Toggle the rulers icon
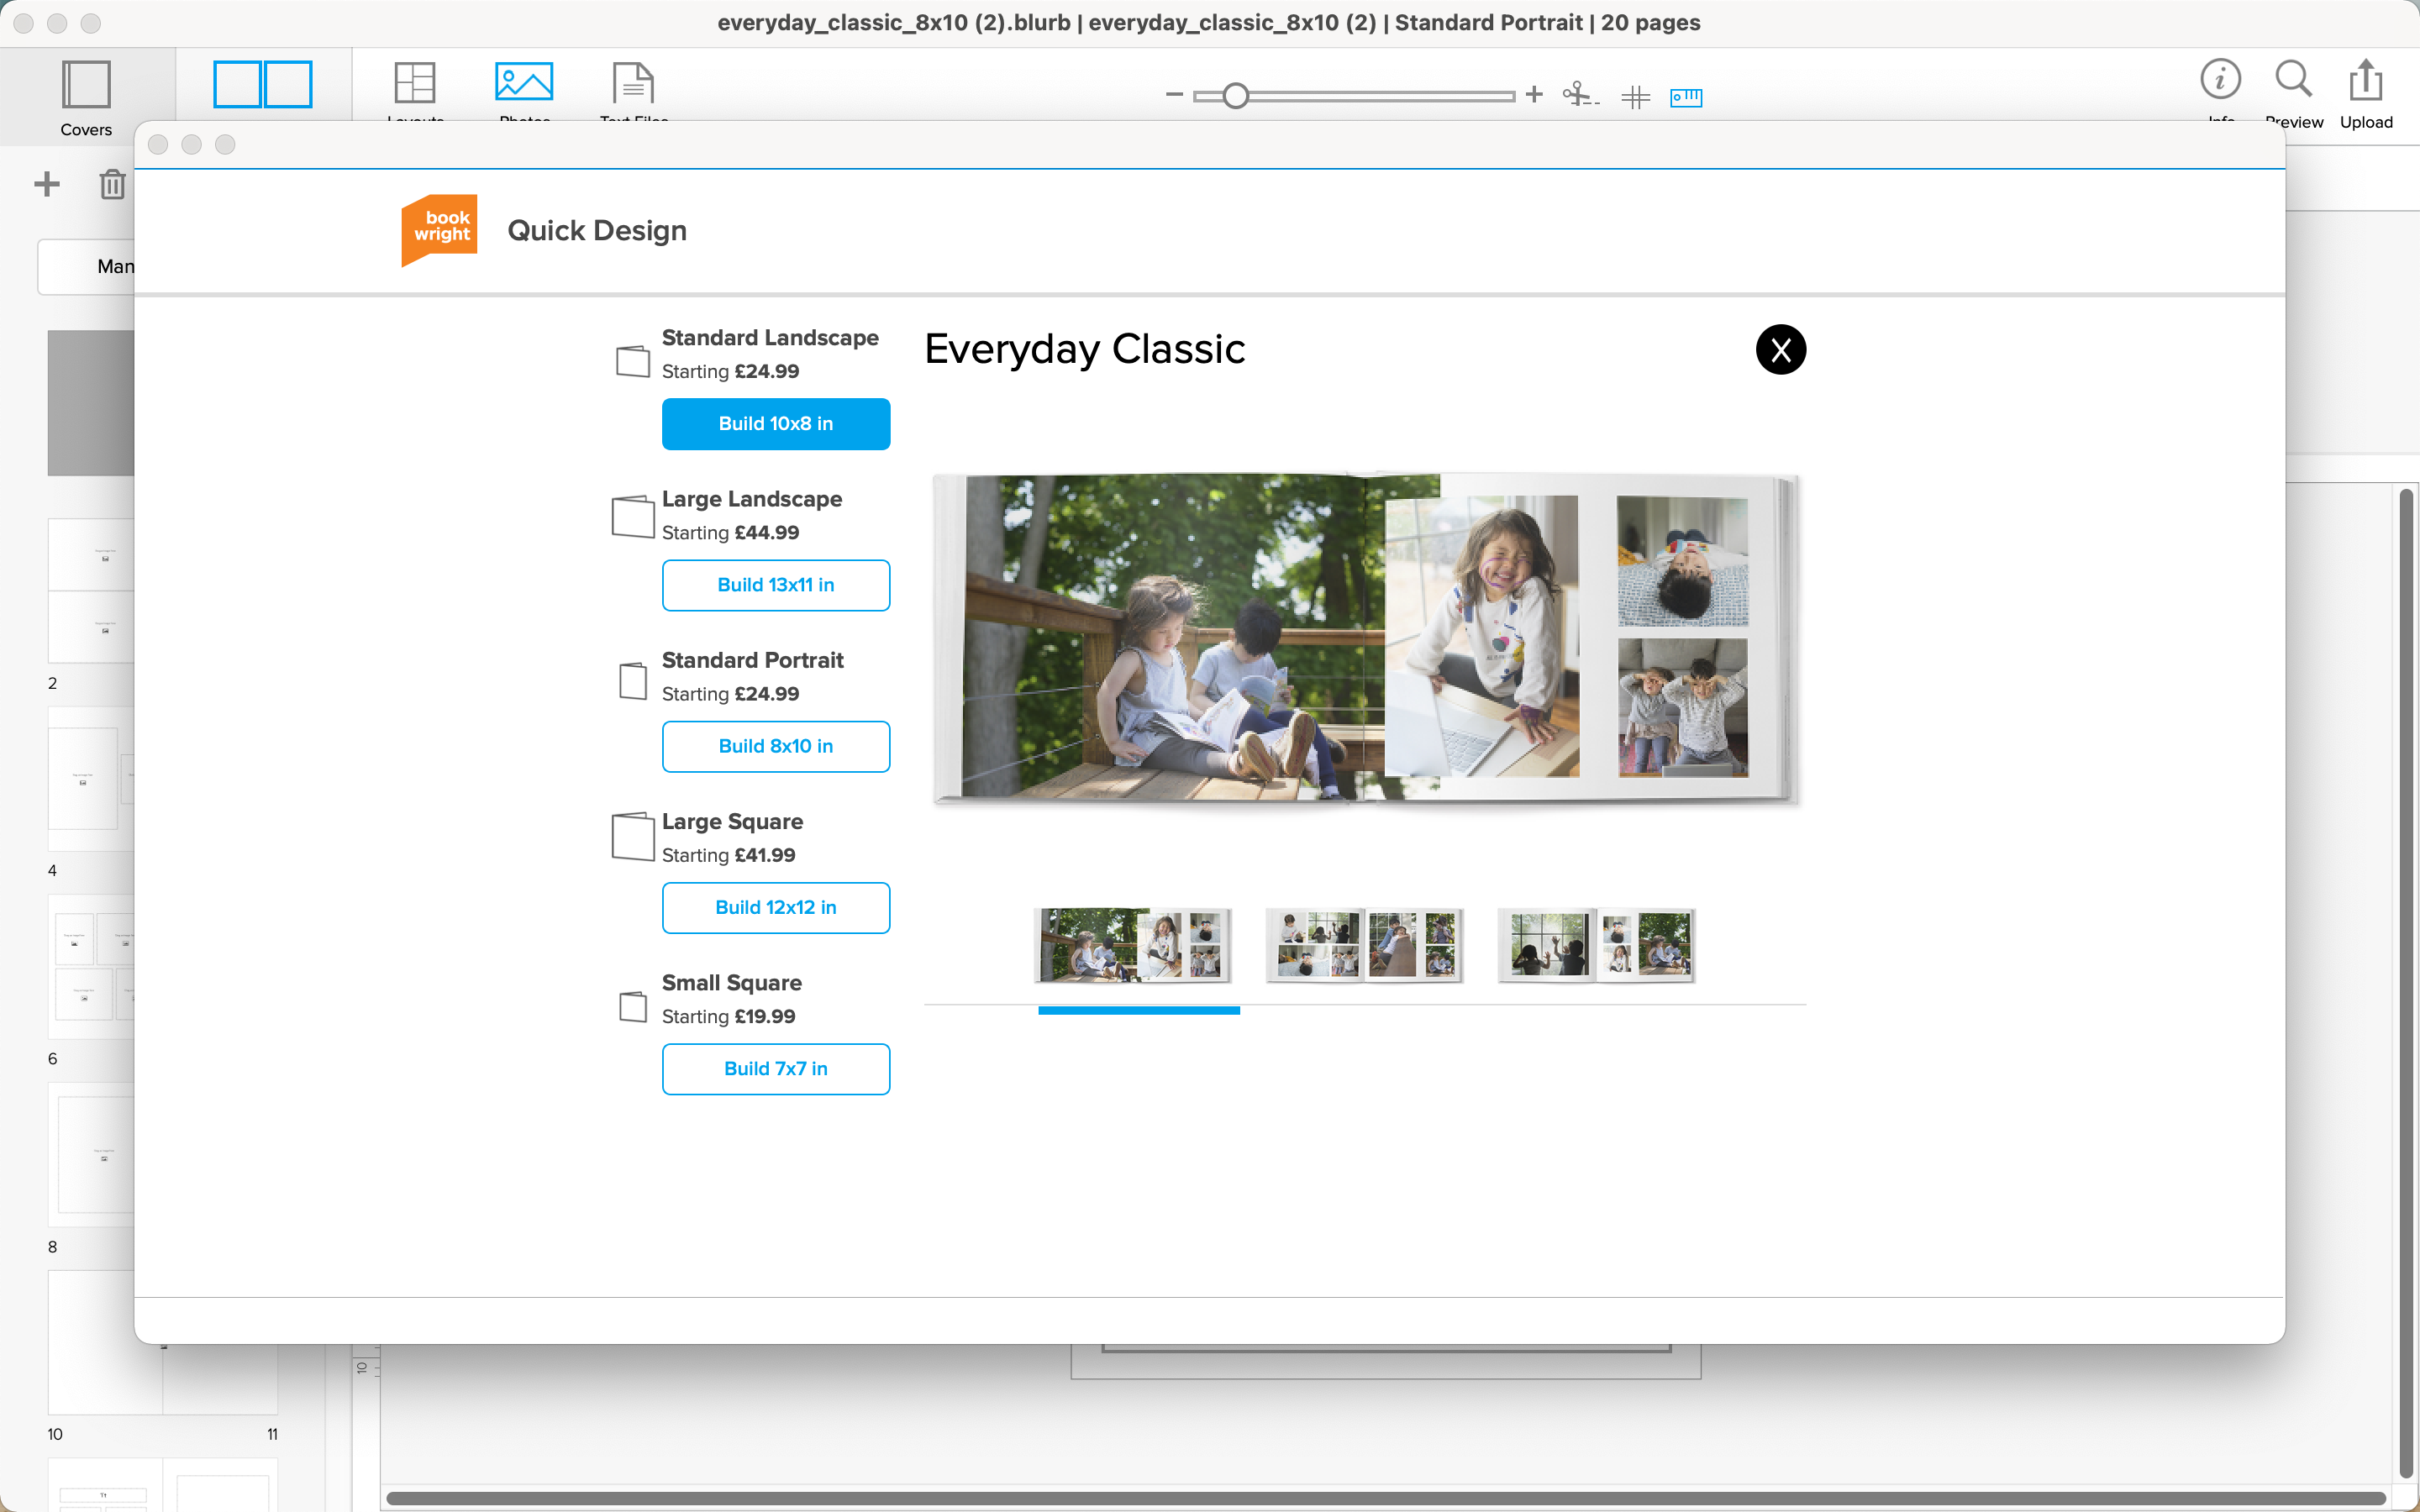This screenshot has width=2420, height=1512. [x=1686, y=97]
